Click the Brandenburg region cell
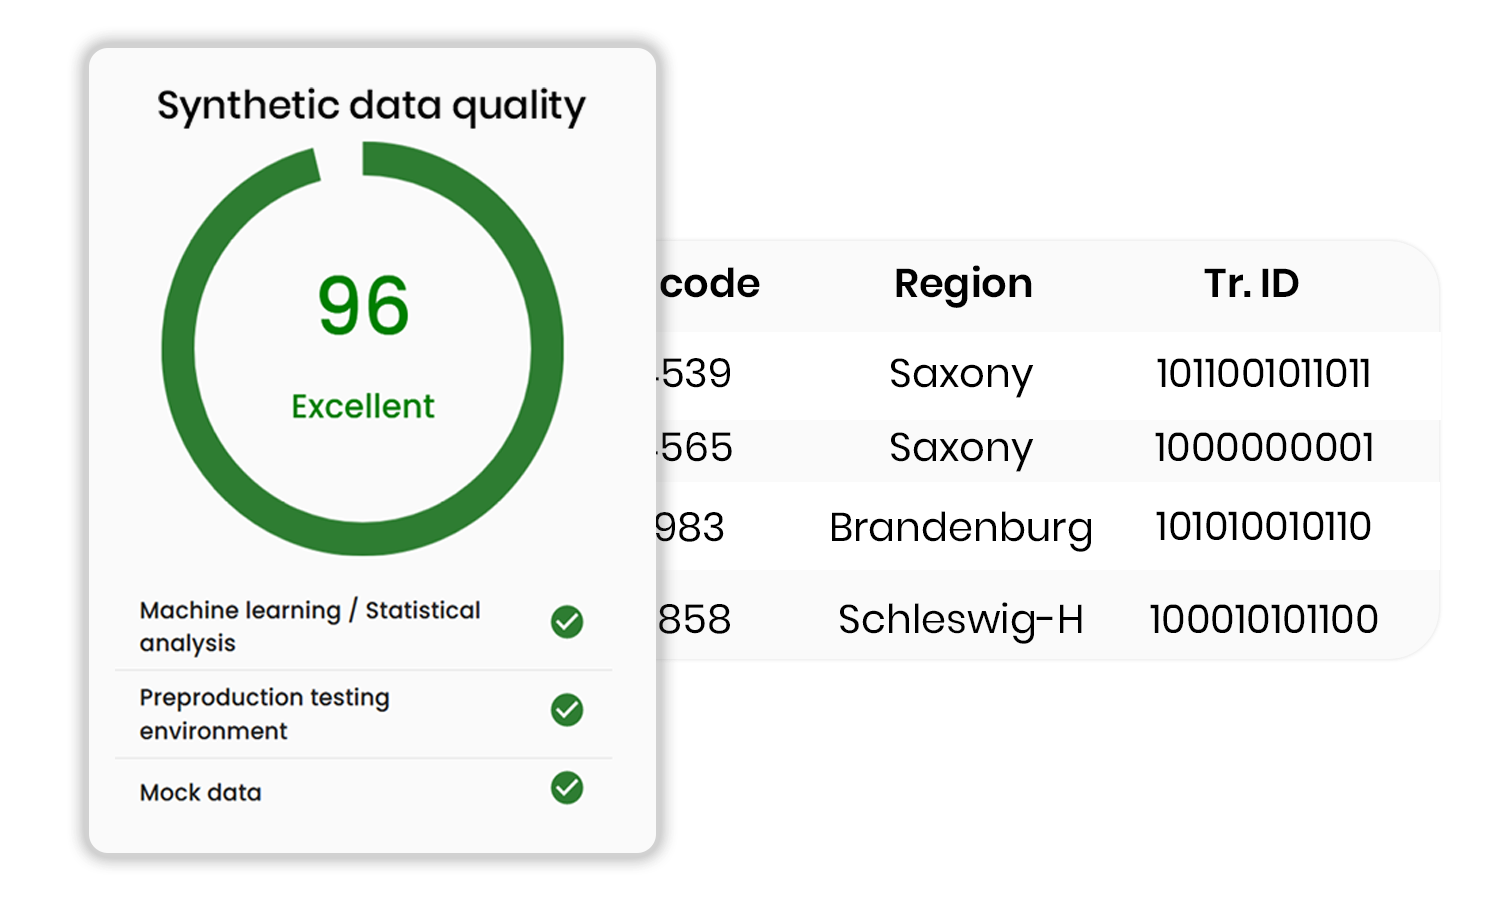The height and width of the screenshot is (900, 1500). pyautogui.click(x=961, y=528)
